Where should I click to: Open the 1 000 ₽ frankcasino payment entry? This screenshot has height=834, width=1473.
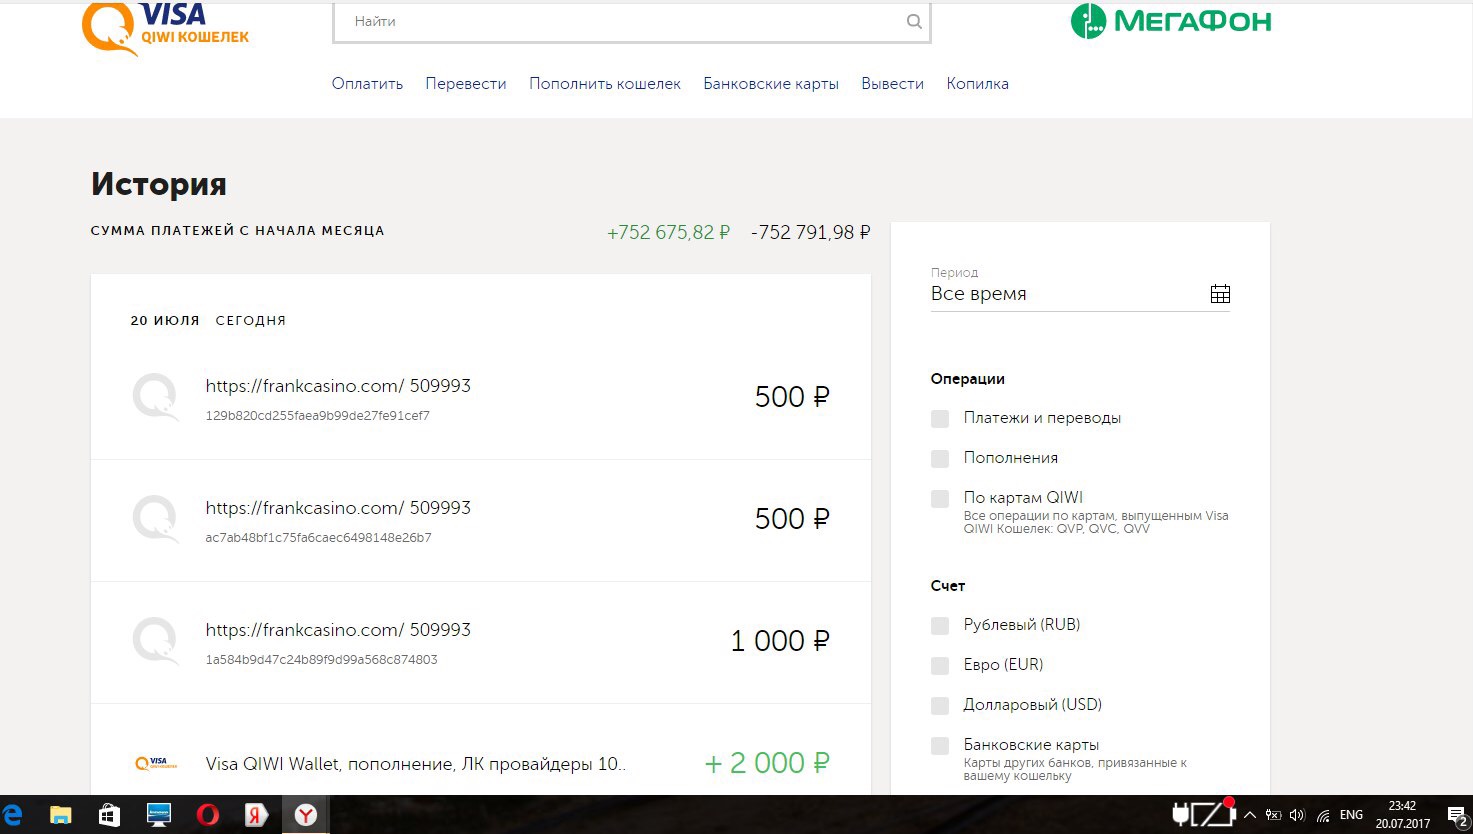[480, 642]
